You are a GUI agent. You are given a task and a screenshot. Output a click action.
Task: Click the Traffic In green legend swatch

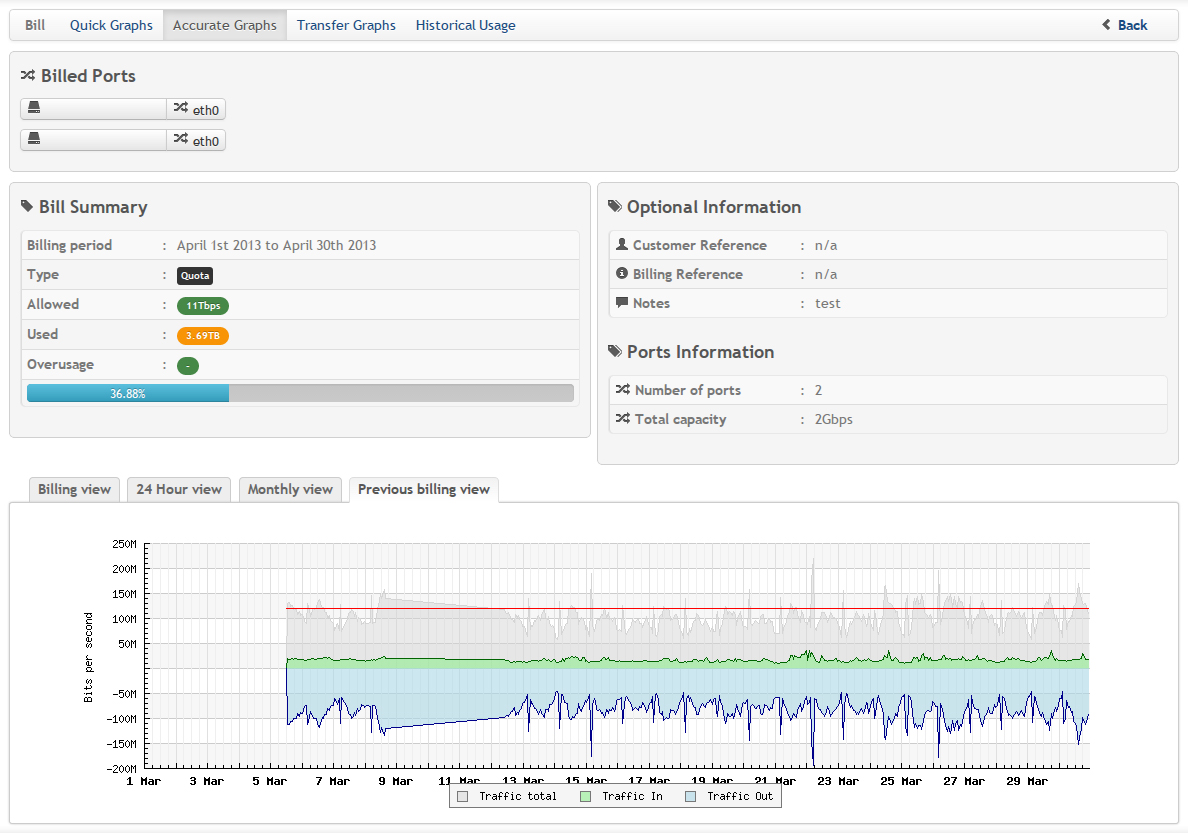[586, 796]
